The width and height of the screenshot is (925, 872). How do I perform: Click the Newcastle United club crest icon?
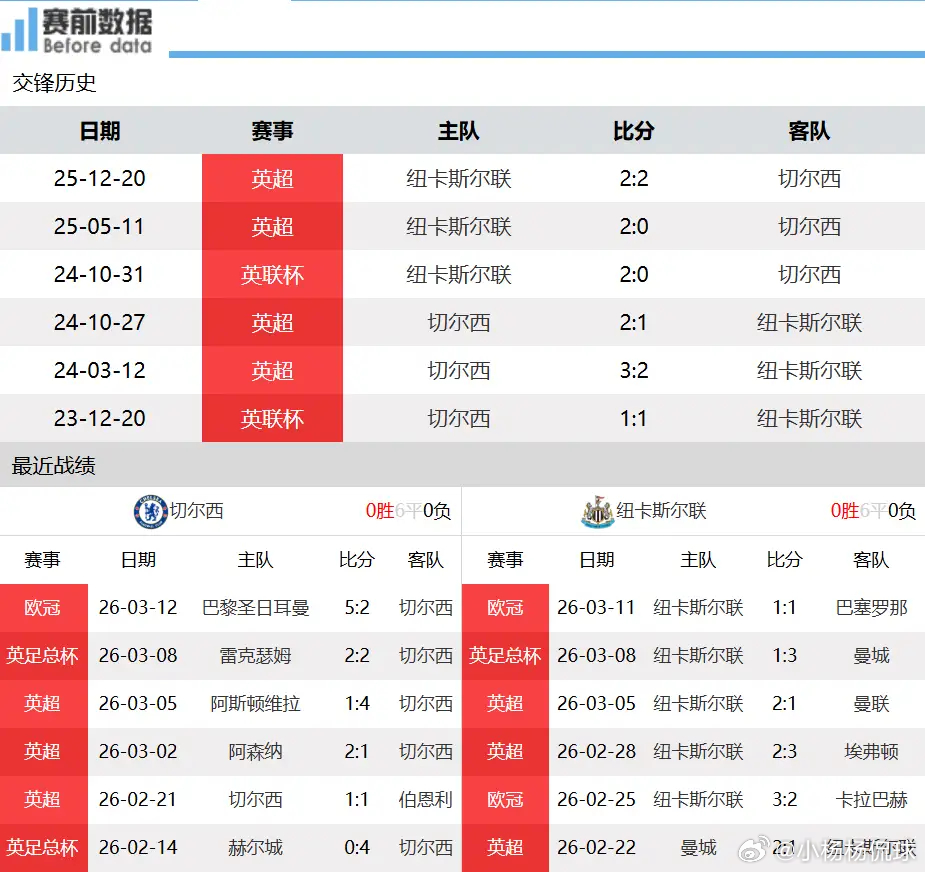click(x=596, y=509)
